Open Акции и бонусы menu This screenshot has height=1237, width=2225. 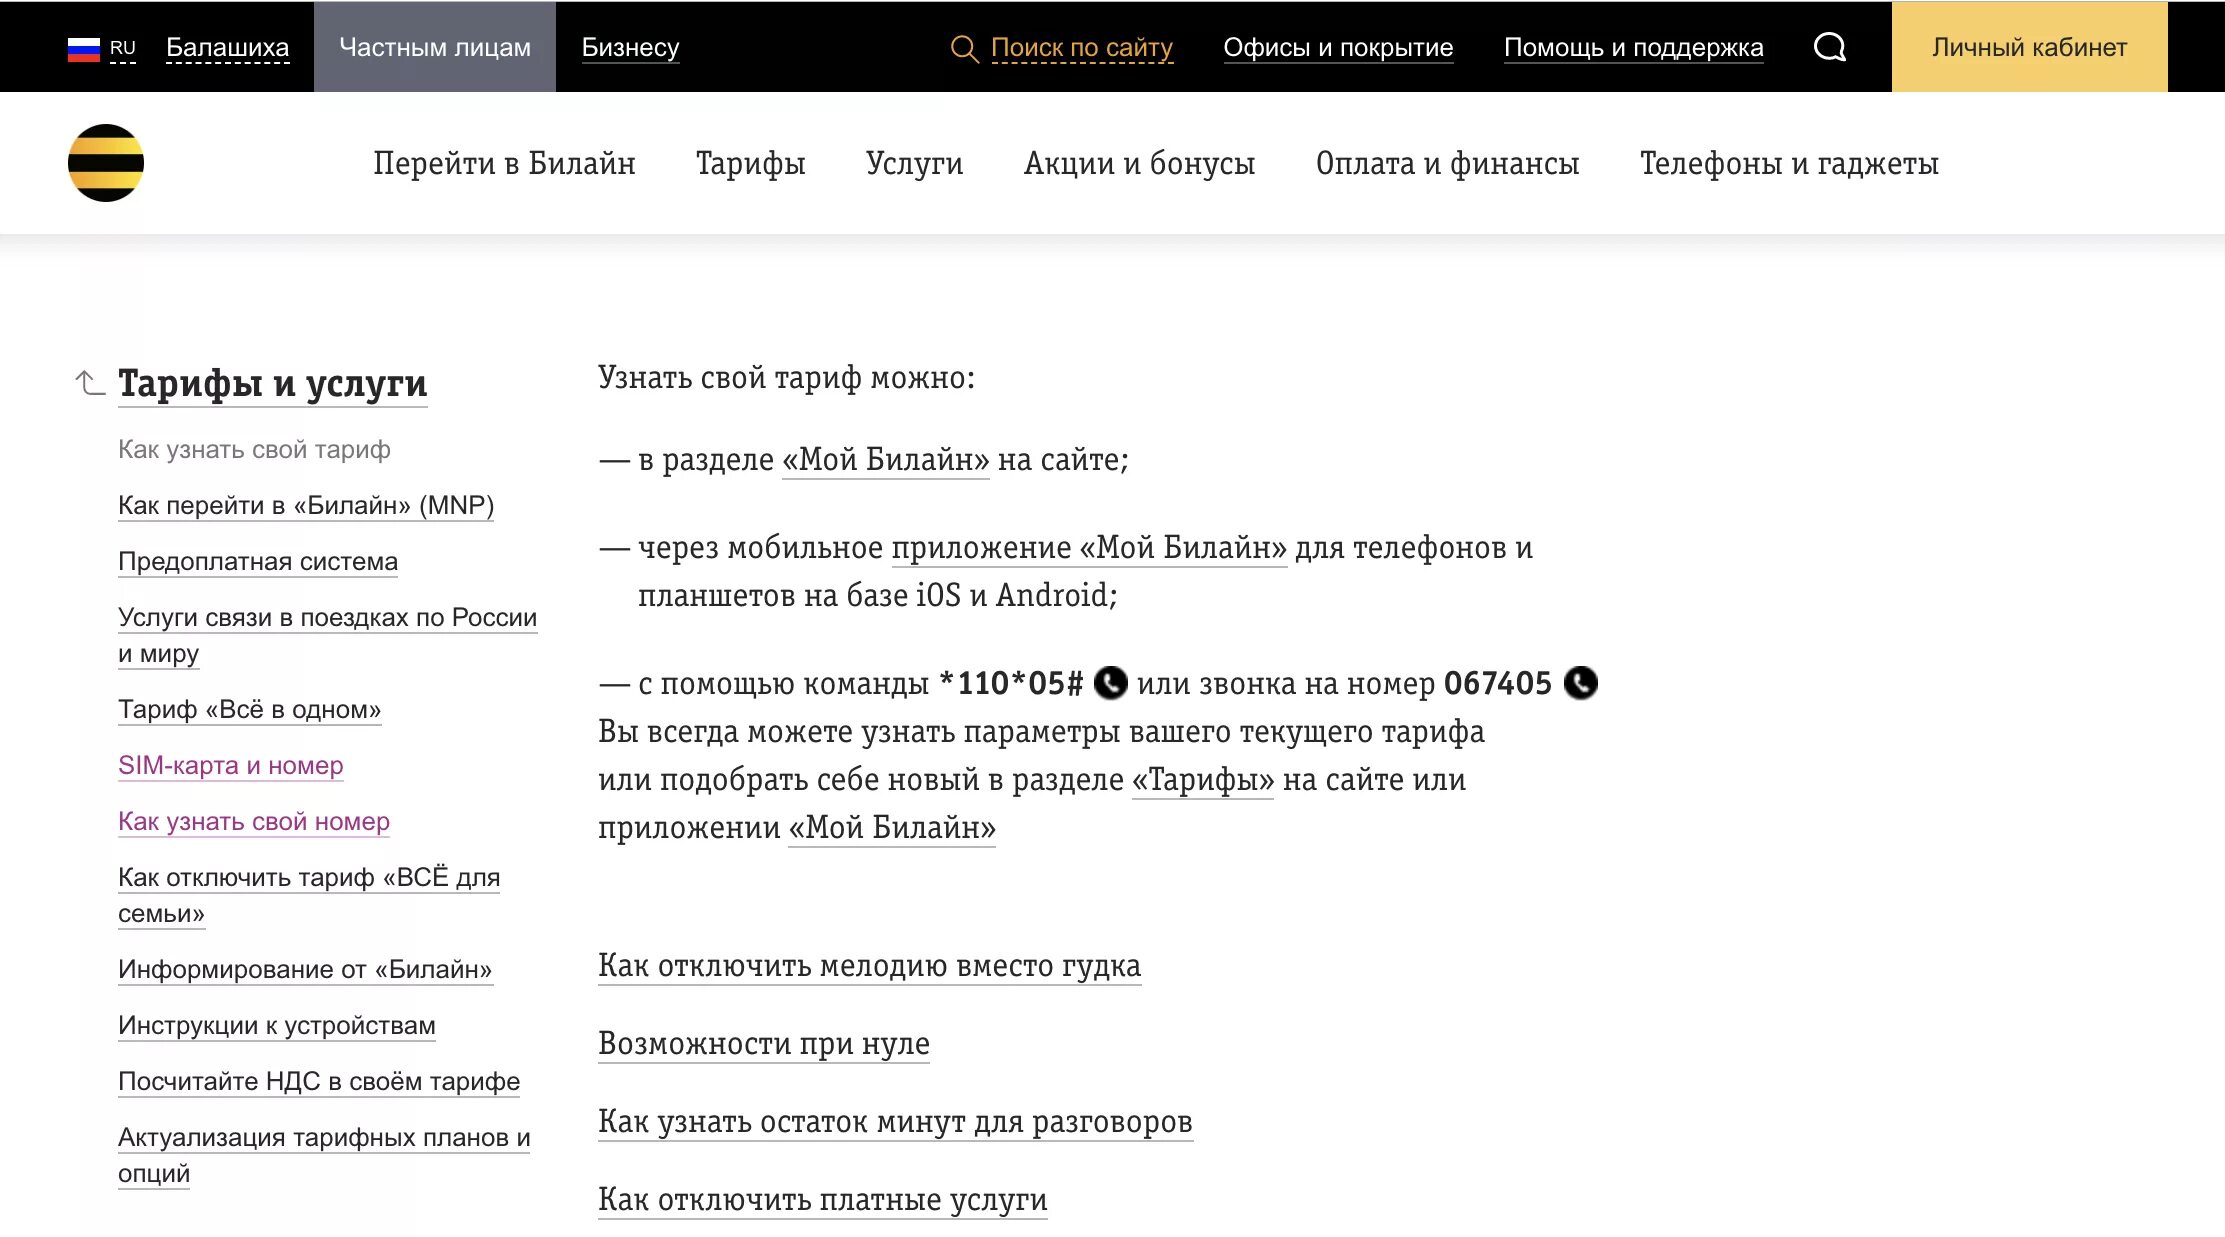click(x=1139, y=163)
